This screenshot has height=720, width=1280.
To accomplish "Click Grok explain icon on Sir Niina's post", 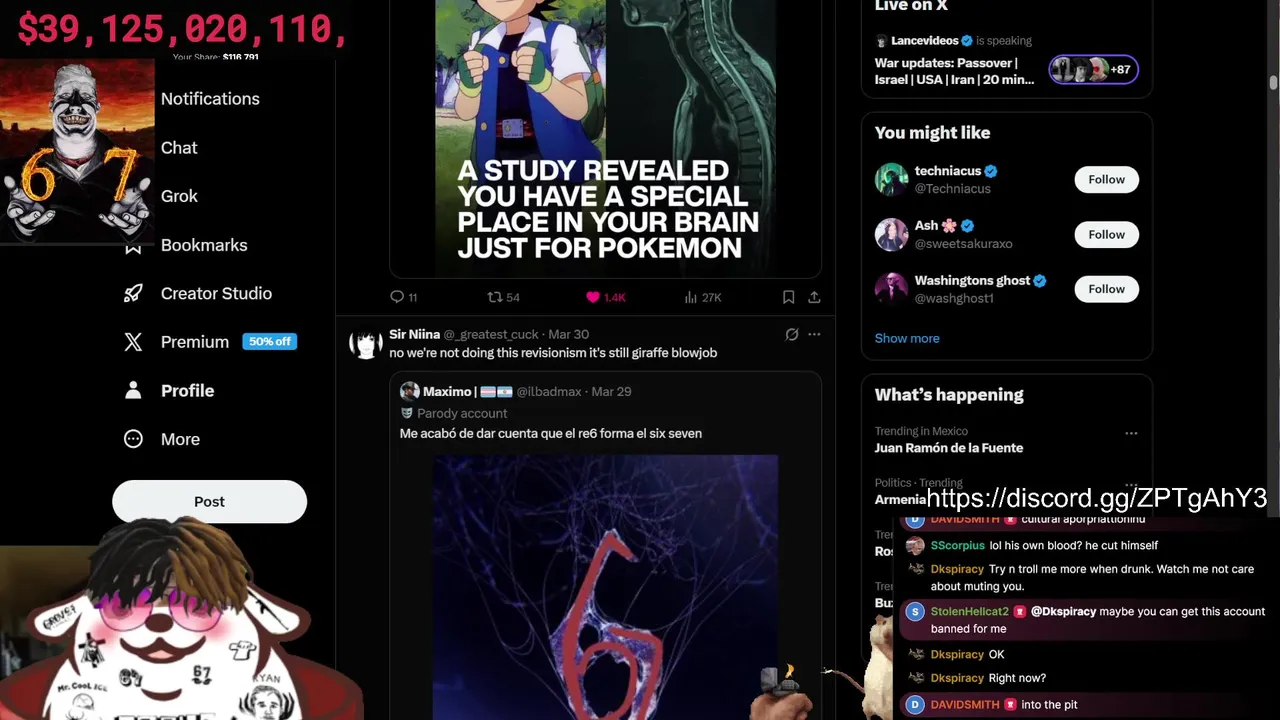I will (x=791, y=334).
